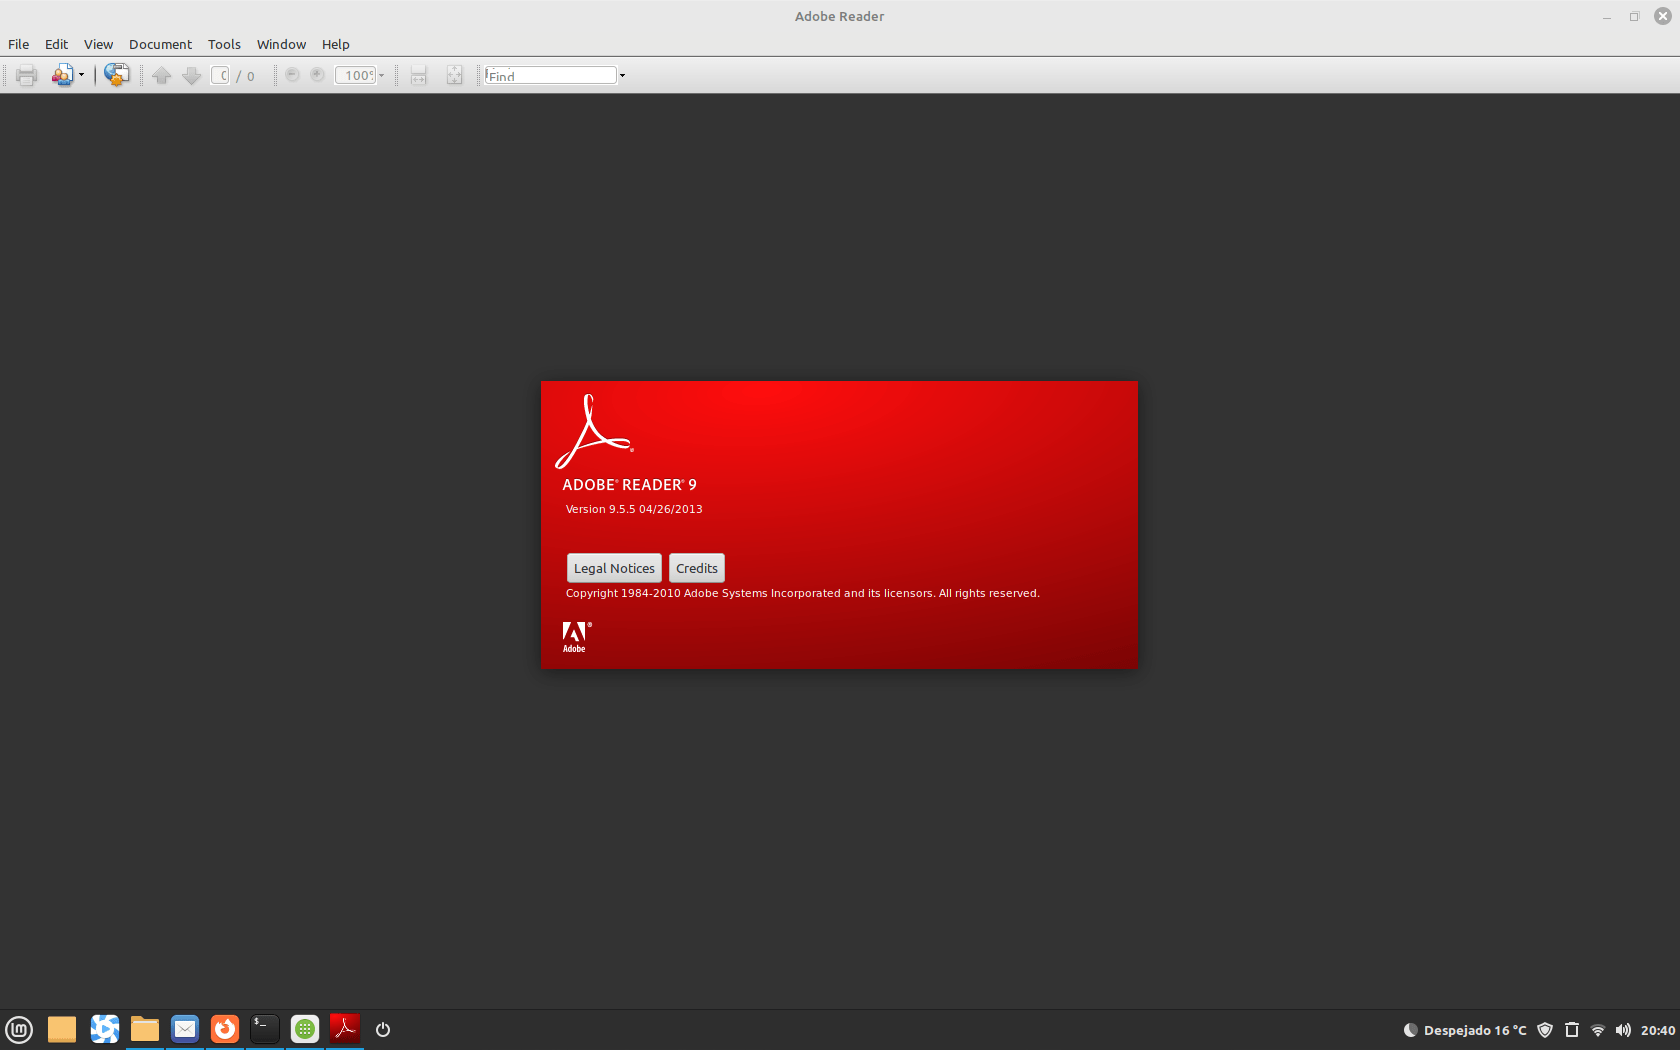The width and height of the screenshot is (1680, 1050).
Task: Maximize the Adobe Reader window
Action: [1635, 16]
